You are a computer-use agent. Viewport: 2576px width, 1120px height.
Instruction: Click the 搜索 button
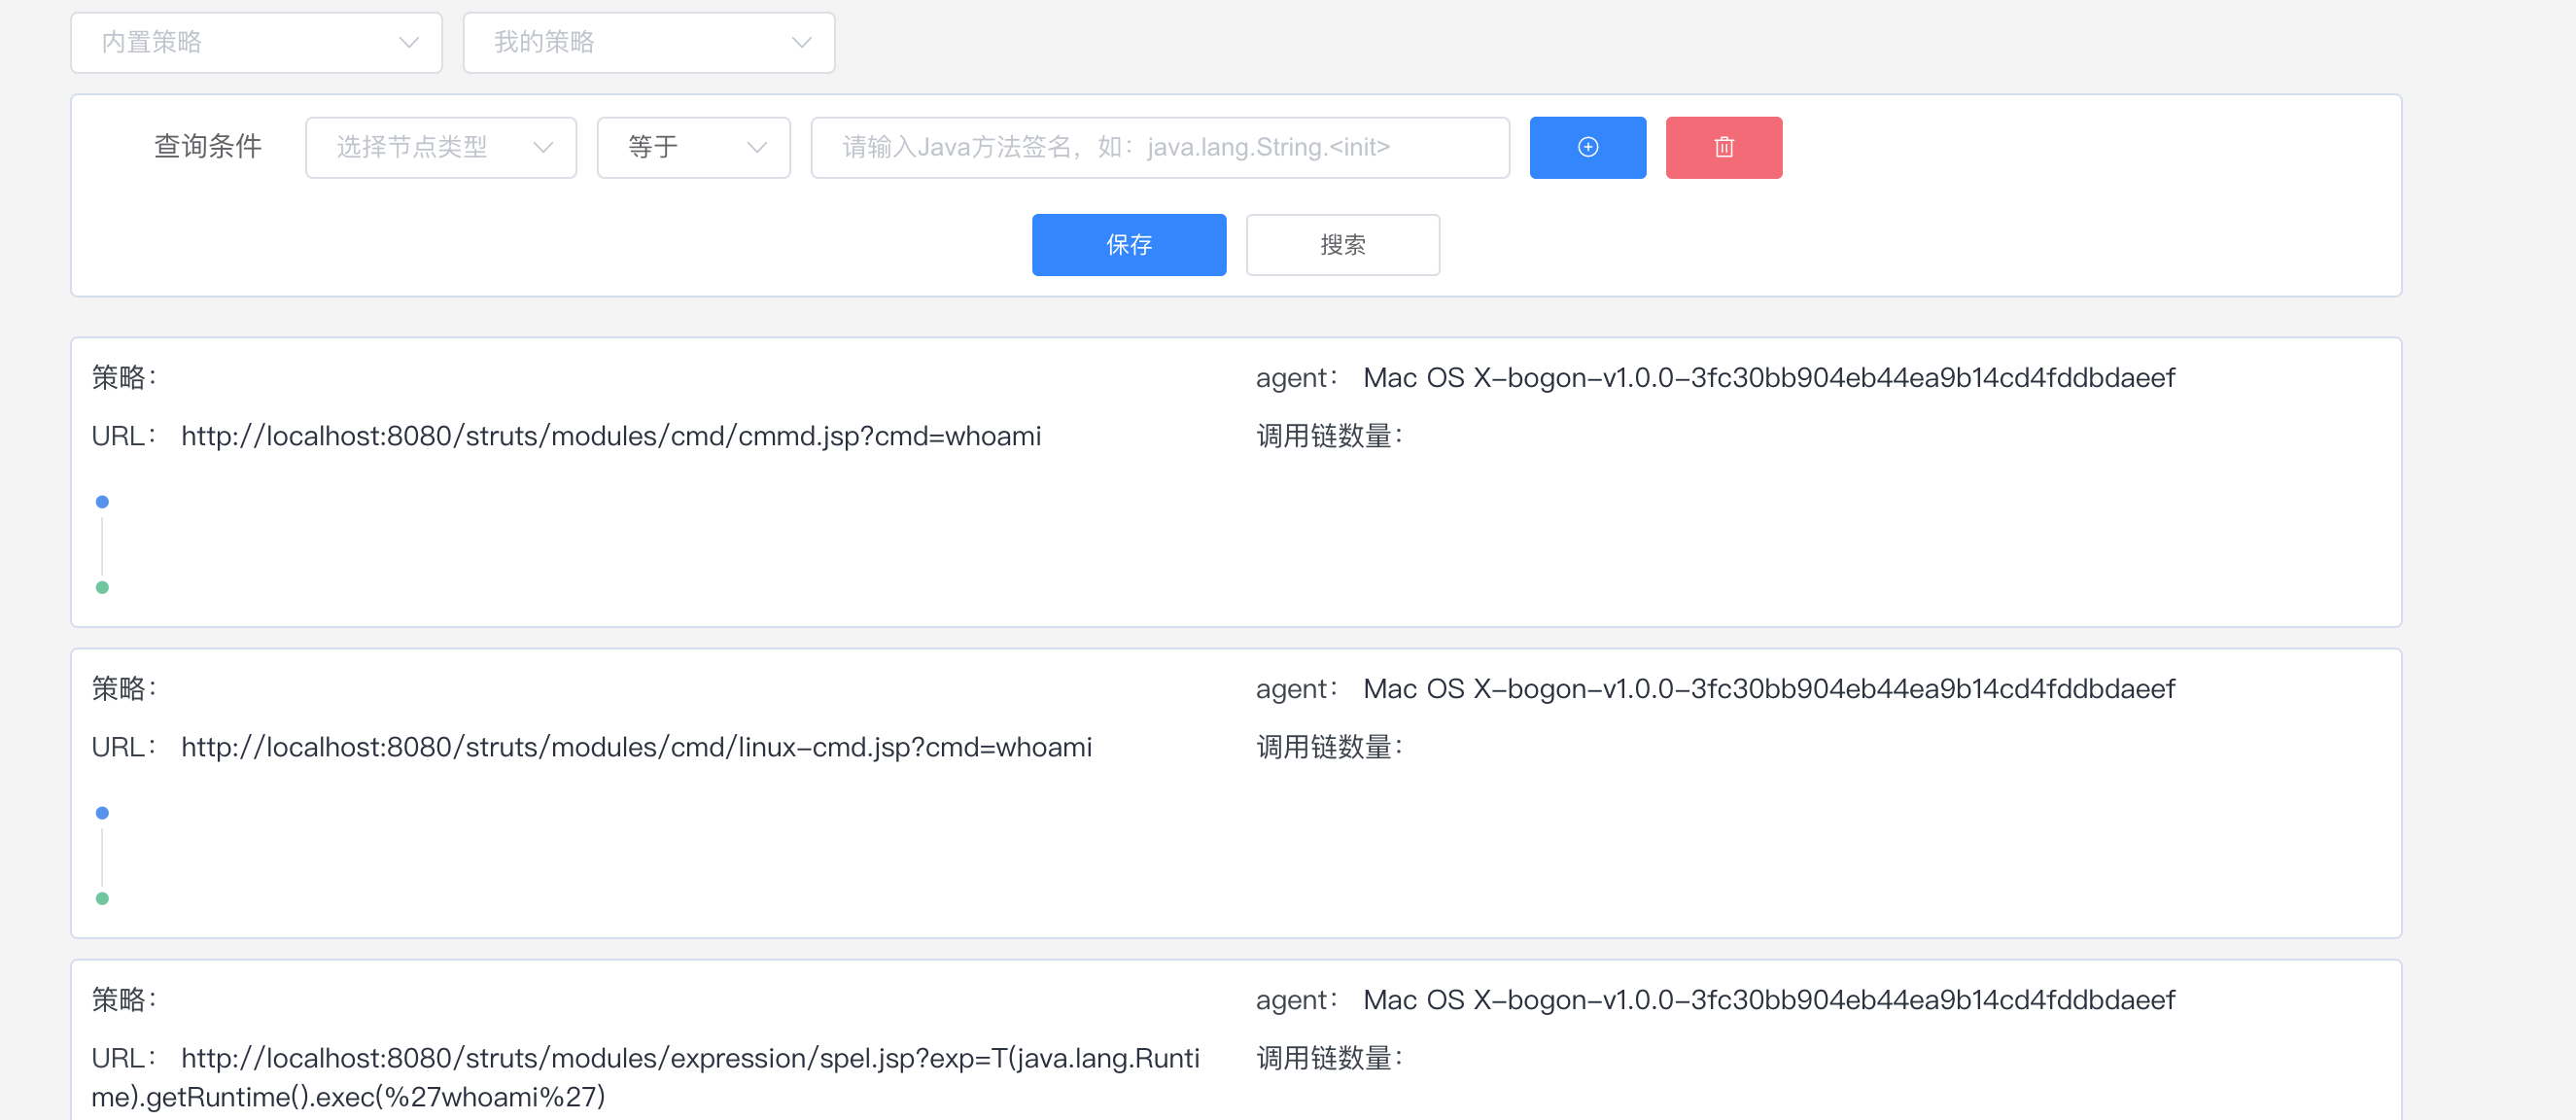coord(1342,244)
